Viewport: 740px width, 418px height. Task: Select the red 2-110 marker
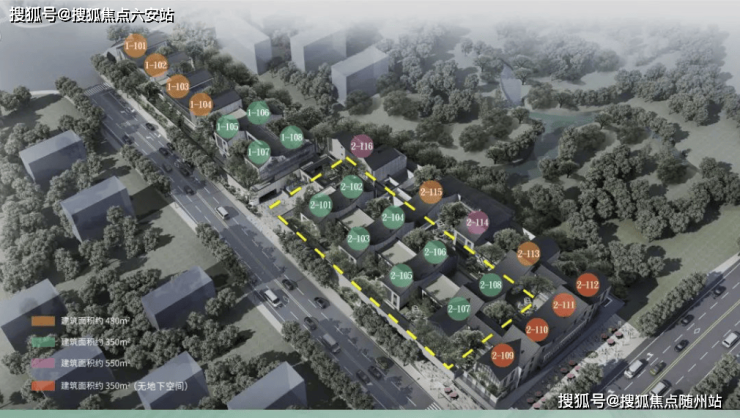537,329
